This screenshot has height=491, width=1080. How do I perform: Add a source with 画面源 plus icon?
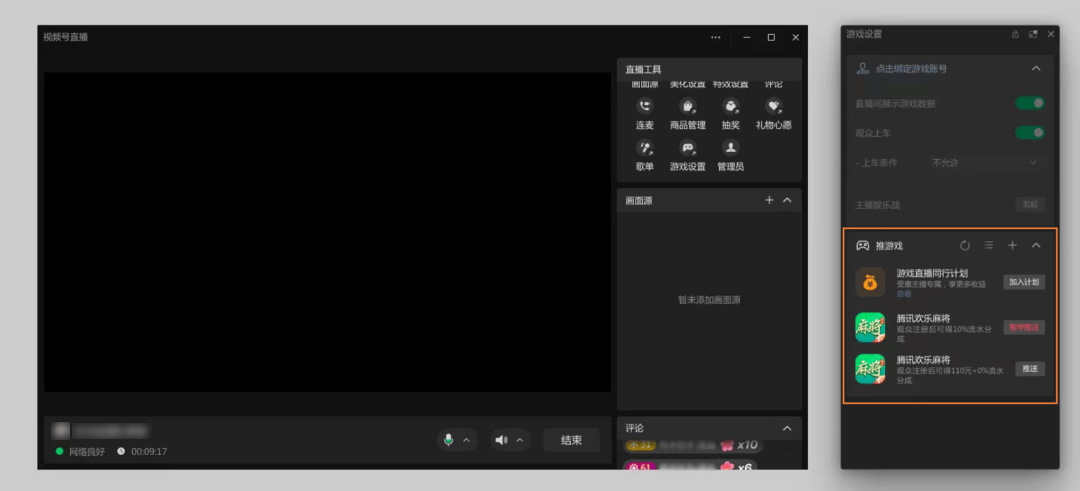769,201
